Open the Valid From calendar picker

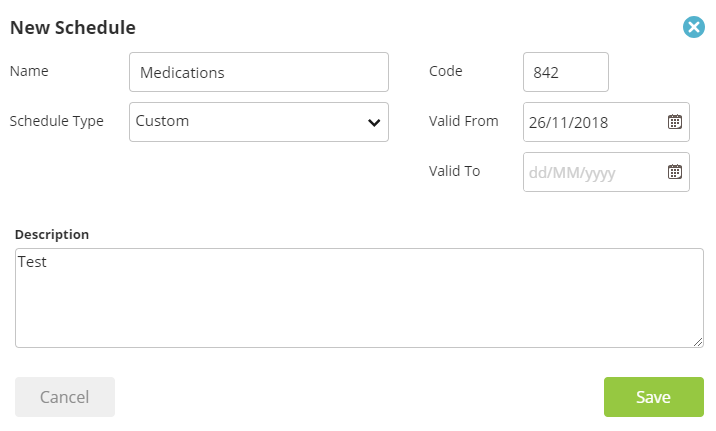click(674, 122)
